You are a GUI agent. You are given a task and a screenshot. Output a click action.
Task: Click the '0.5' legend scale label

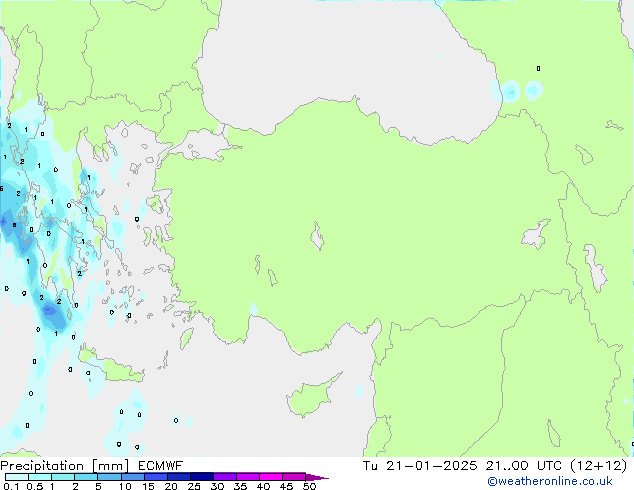tap(35, 486)
